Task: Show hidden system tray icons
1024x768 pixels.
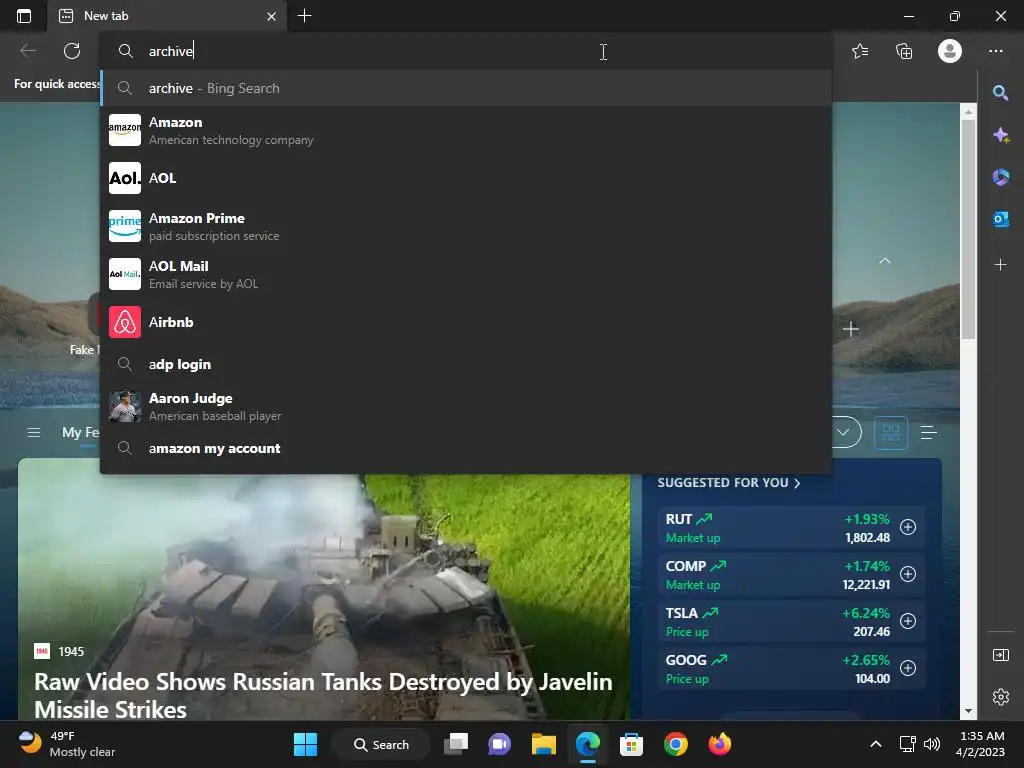Action: [x=876, y=744]
